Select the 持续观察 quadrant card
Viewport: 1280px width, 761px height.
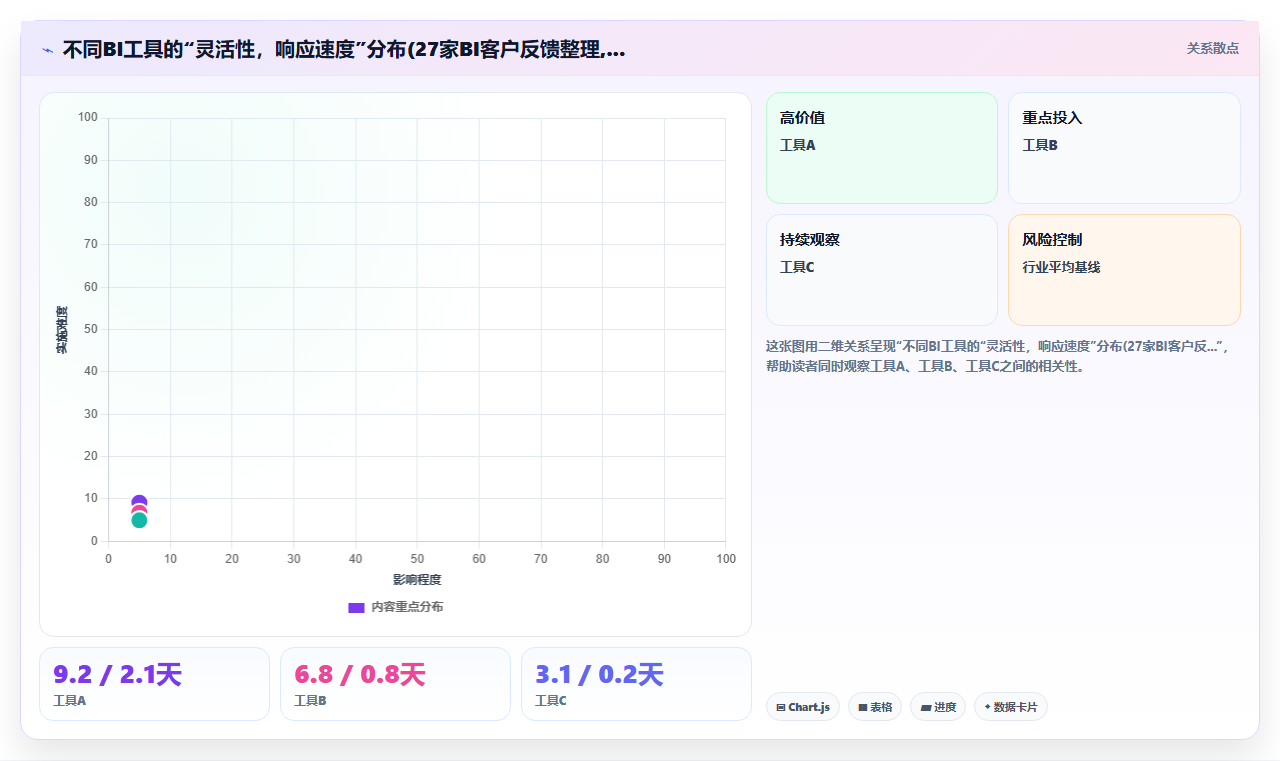[x=882, y=270]
